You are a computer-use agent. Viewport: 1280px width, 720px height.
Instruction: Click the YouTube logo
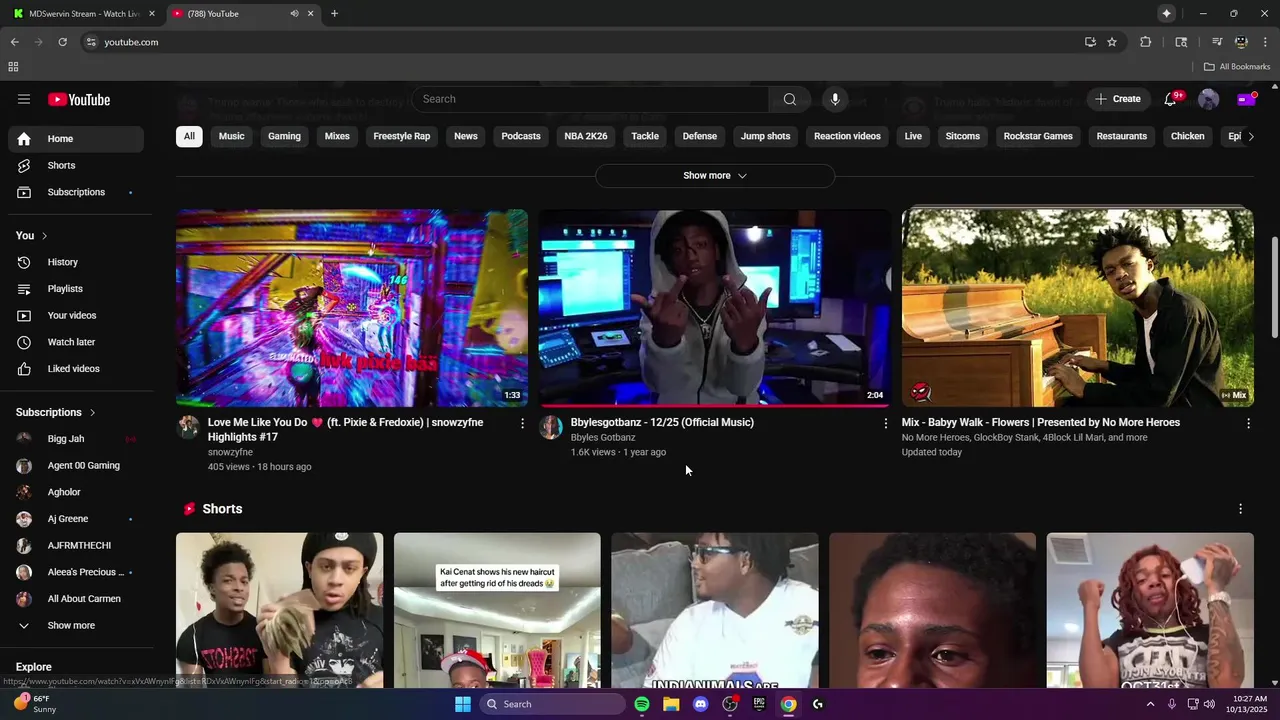[79, 99]
